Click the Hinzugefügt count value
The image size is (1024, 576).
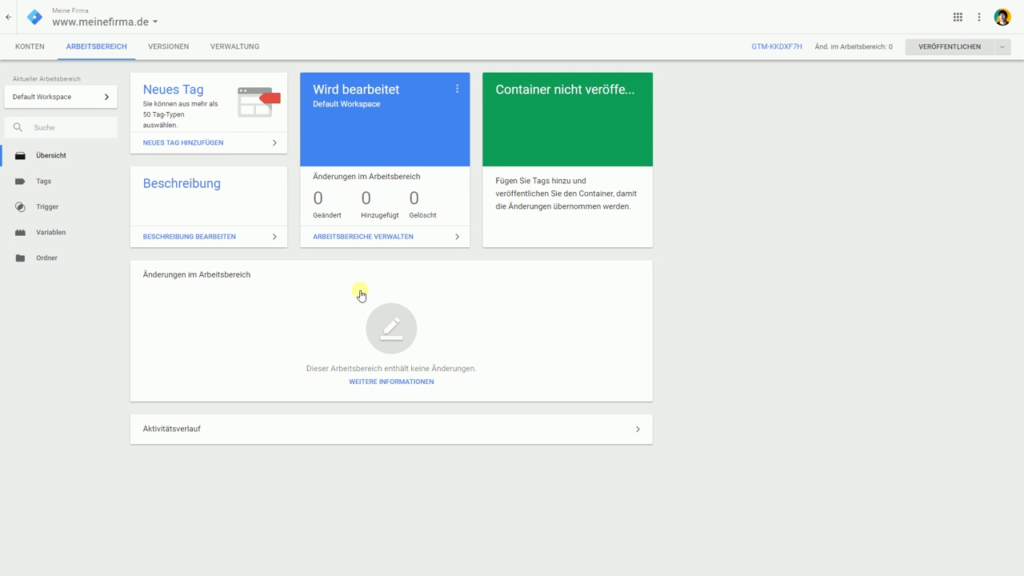[x=366, y=198]
